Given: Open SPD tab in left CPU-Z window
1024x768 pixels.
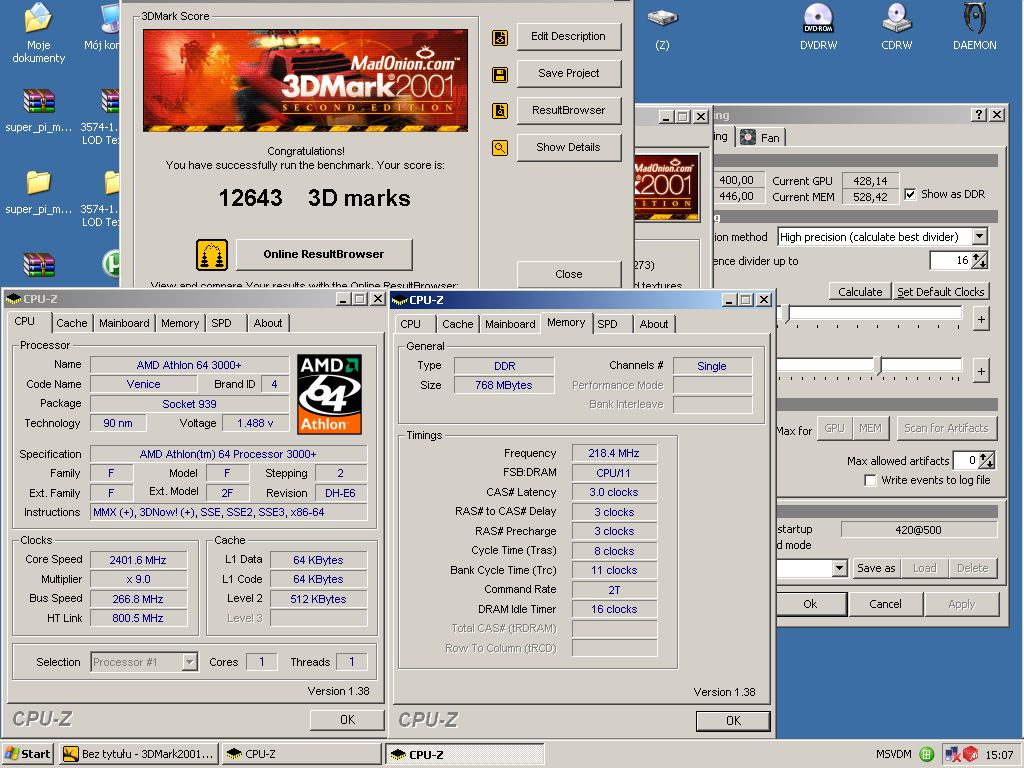Looking at the screenshot, I should (x=221, y=323).
